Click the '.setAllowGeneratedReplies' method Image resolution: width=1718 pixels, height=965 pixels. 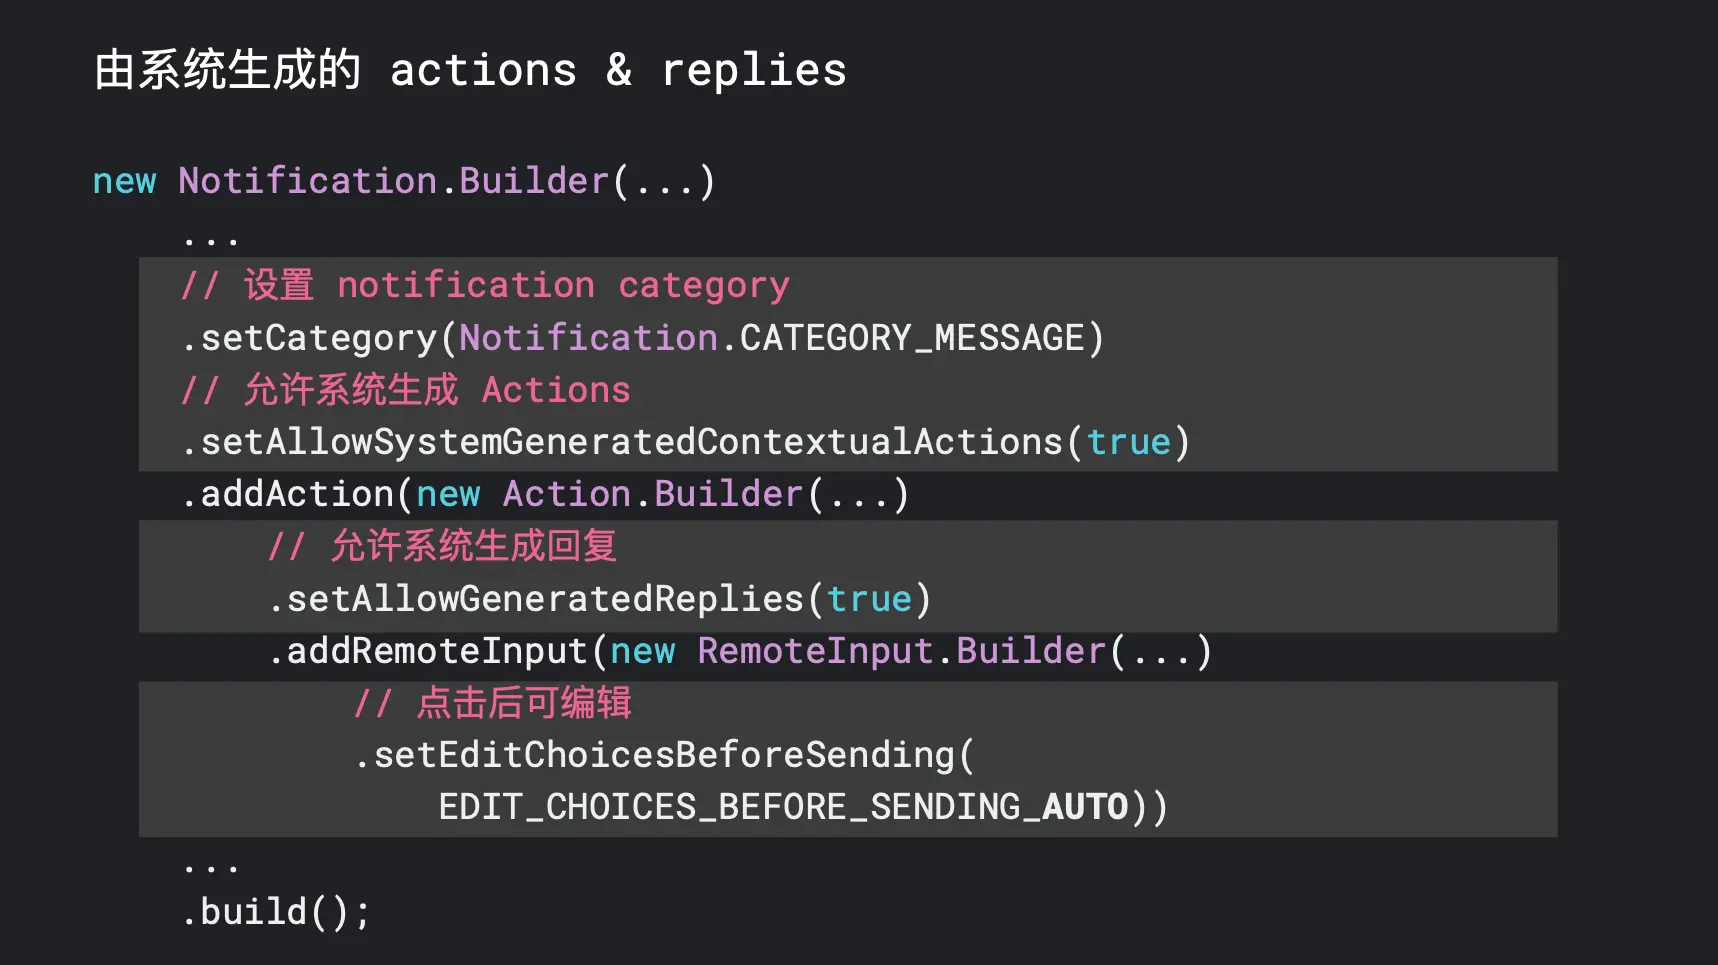(x=536, y=599)
